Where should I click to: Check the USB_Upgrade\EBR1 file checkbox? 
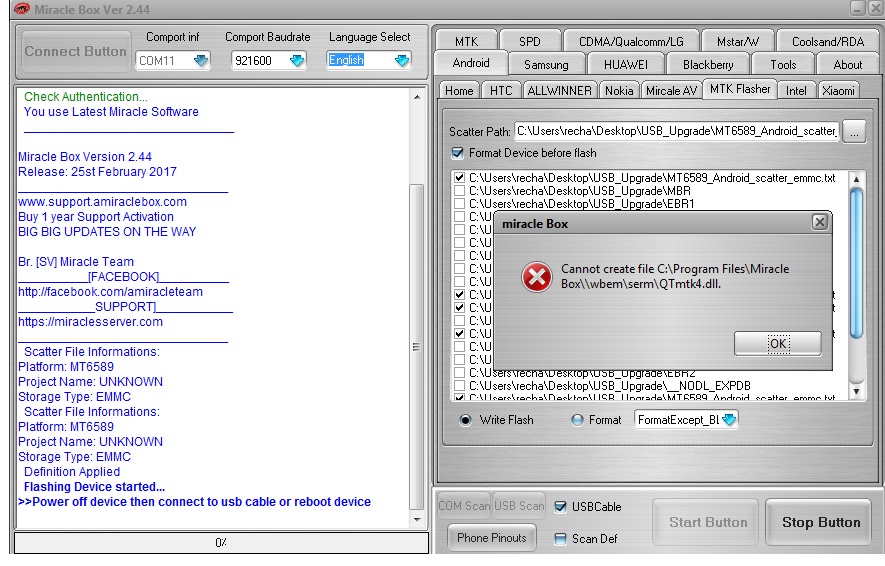[x=459, y=204]
